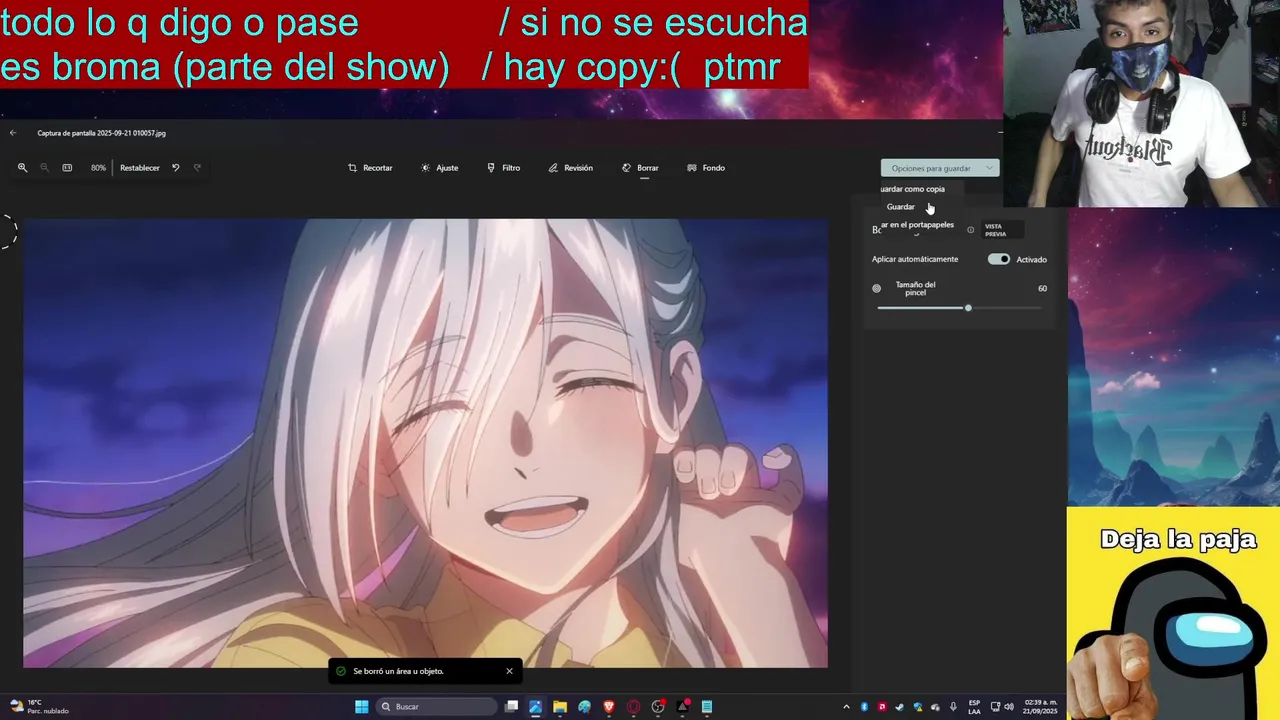Click the fit to window icon
The width and height of the screenshot is (1280, 720).
click(x=67, y=168)
